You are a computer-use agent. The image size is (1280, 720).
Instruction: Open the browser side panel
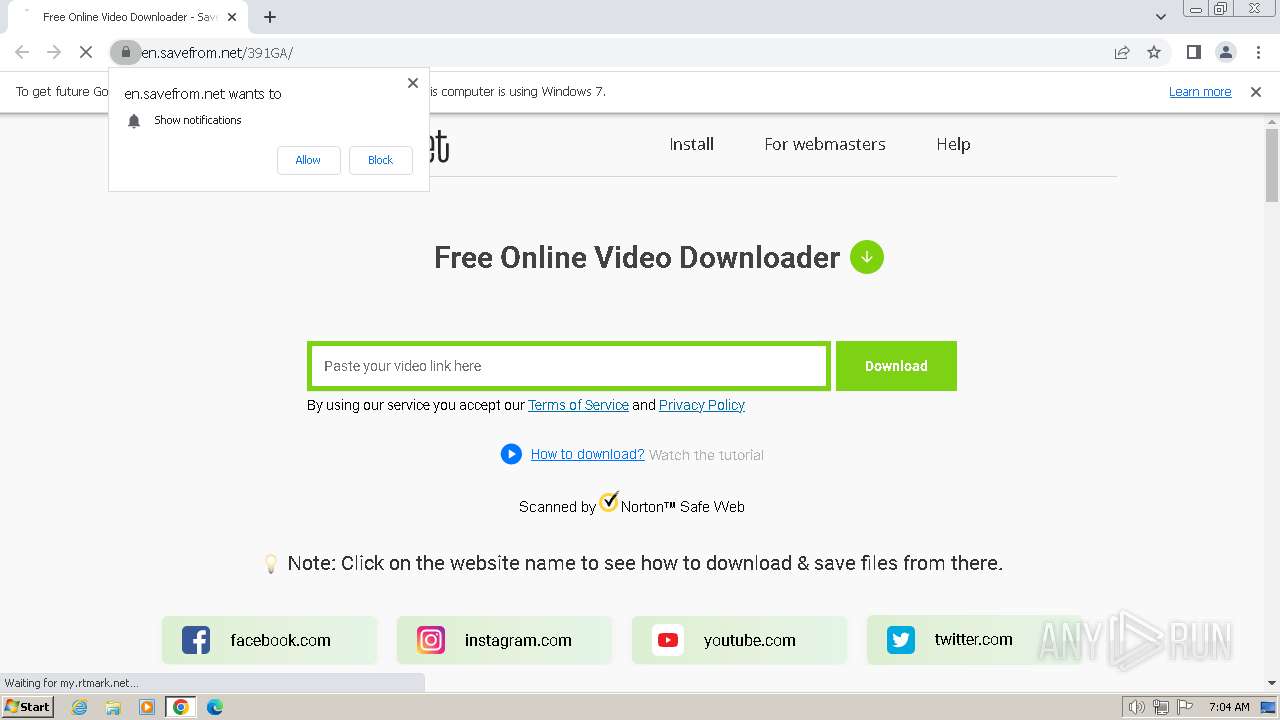click(1193, 52)
